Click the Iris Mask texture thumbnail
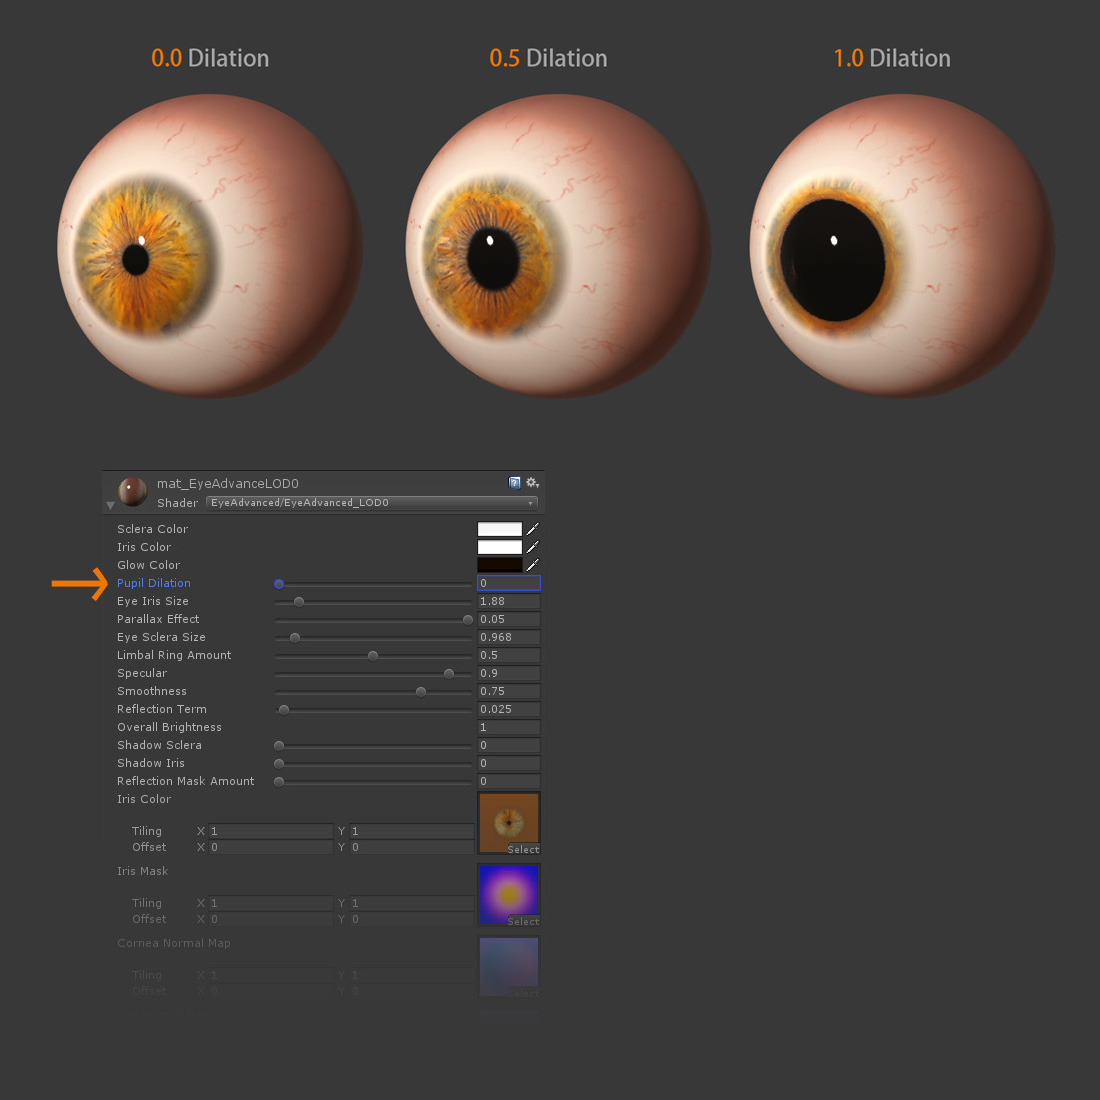This screenshot has width=1100, height=1100. pyautogui.click(x=509, y=891)
